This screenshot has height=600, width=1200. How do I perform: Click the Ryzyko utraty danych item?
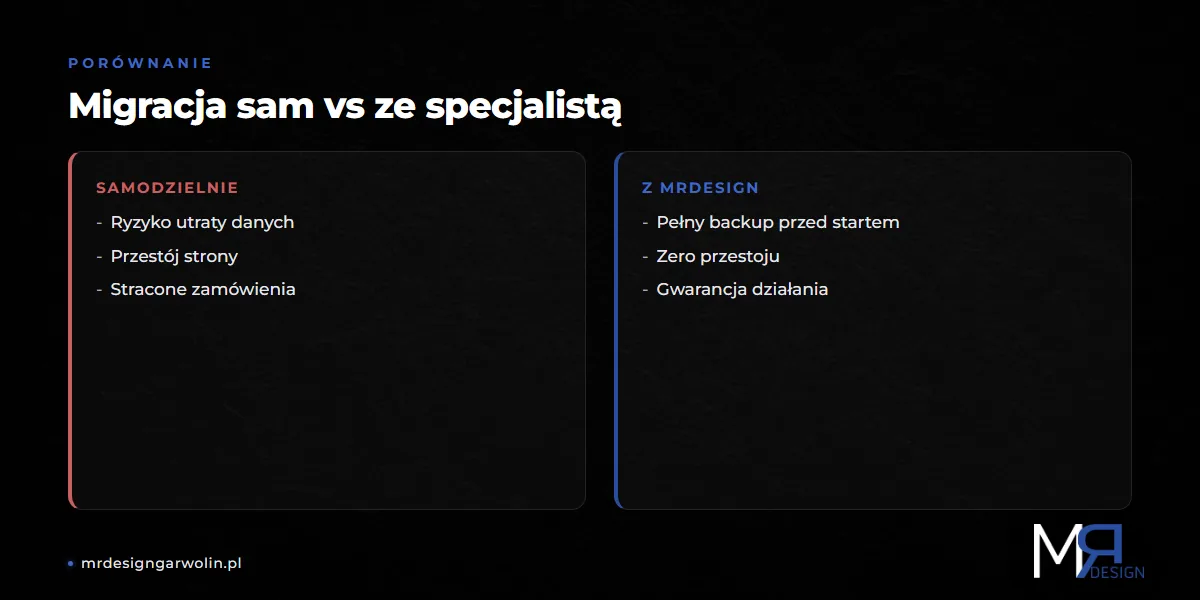point(202,223)
